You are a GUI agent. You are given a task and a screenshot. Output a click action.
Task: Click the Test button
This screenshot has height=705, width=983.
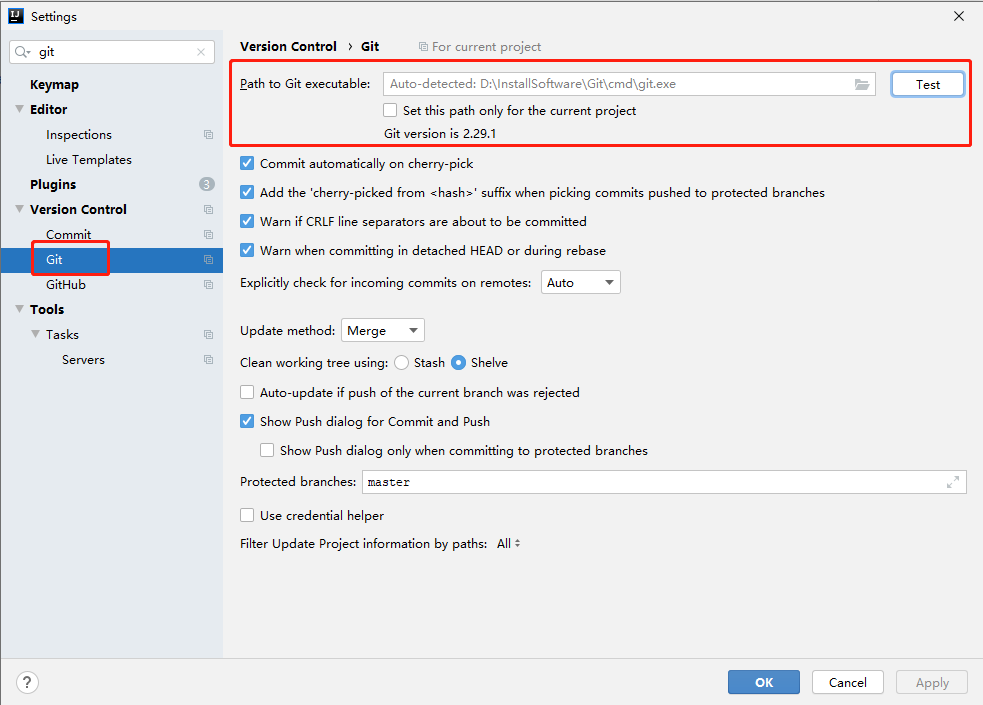coord(927,85)
